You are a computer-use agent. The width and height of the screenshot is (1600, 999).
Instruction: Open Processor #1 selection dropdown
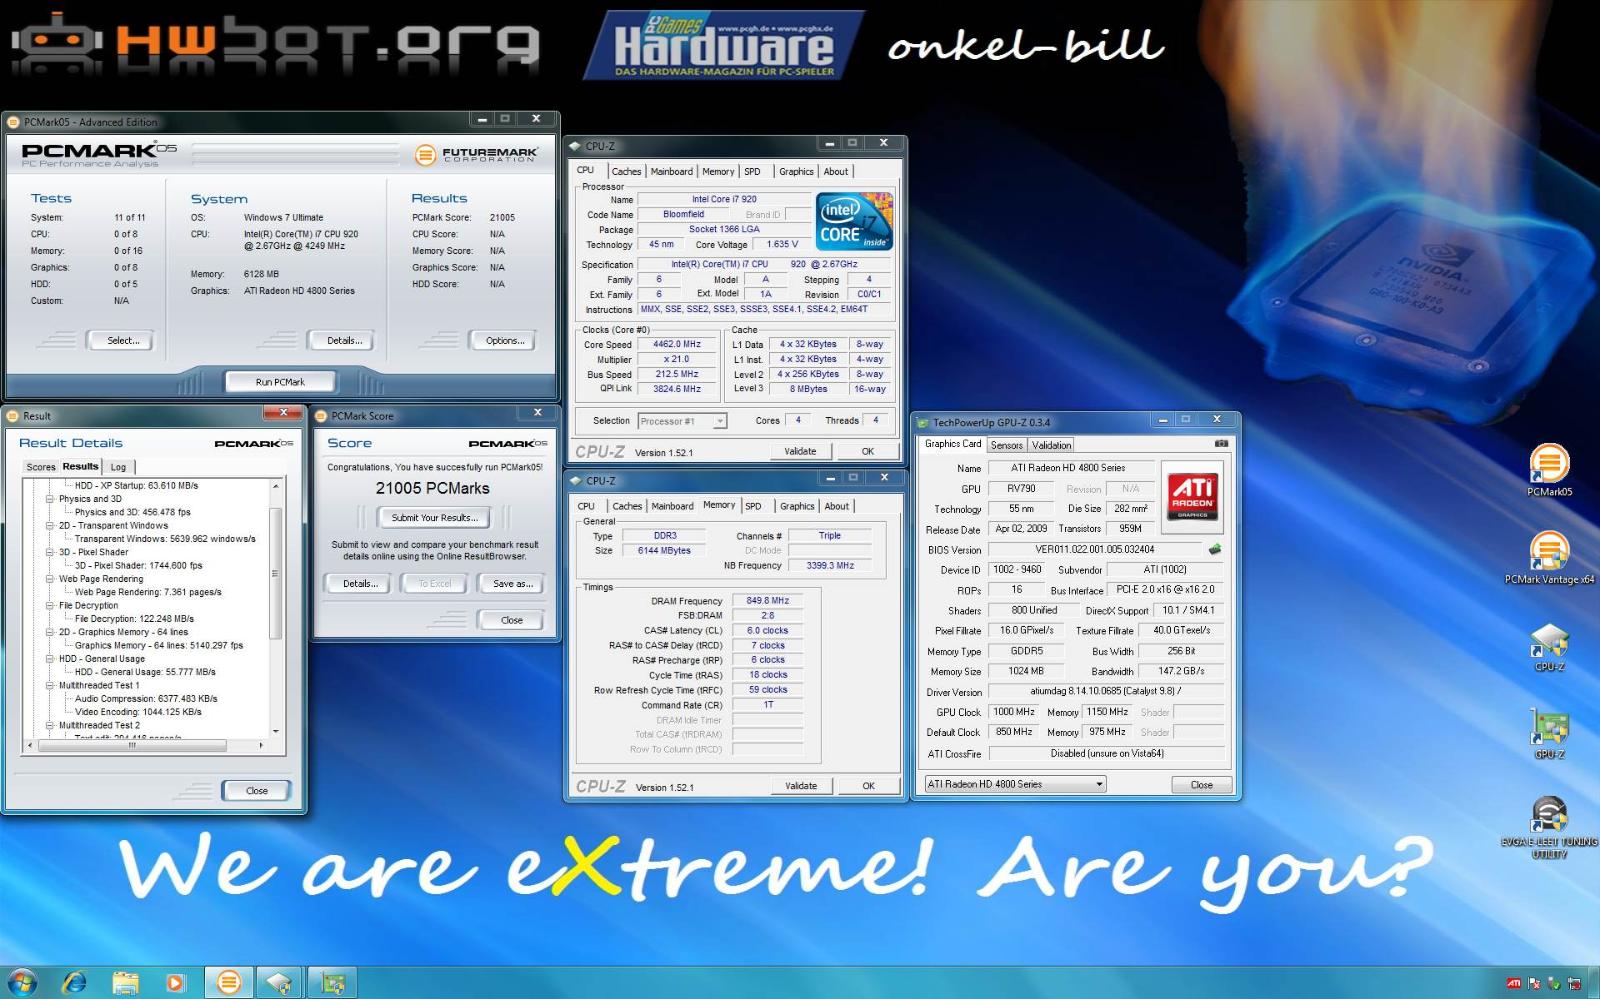[720, 421]
